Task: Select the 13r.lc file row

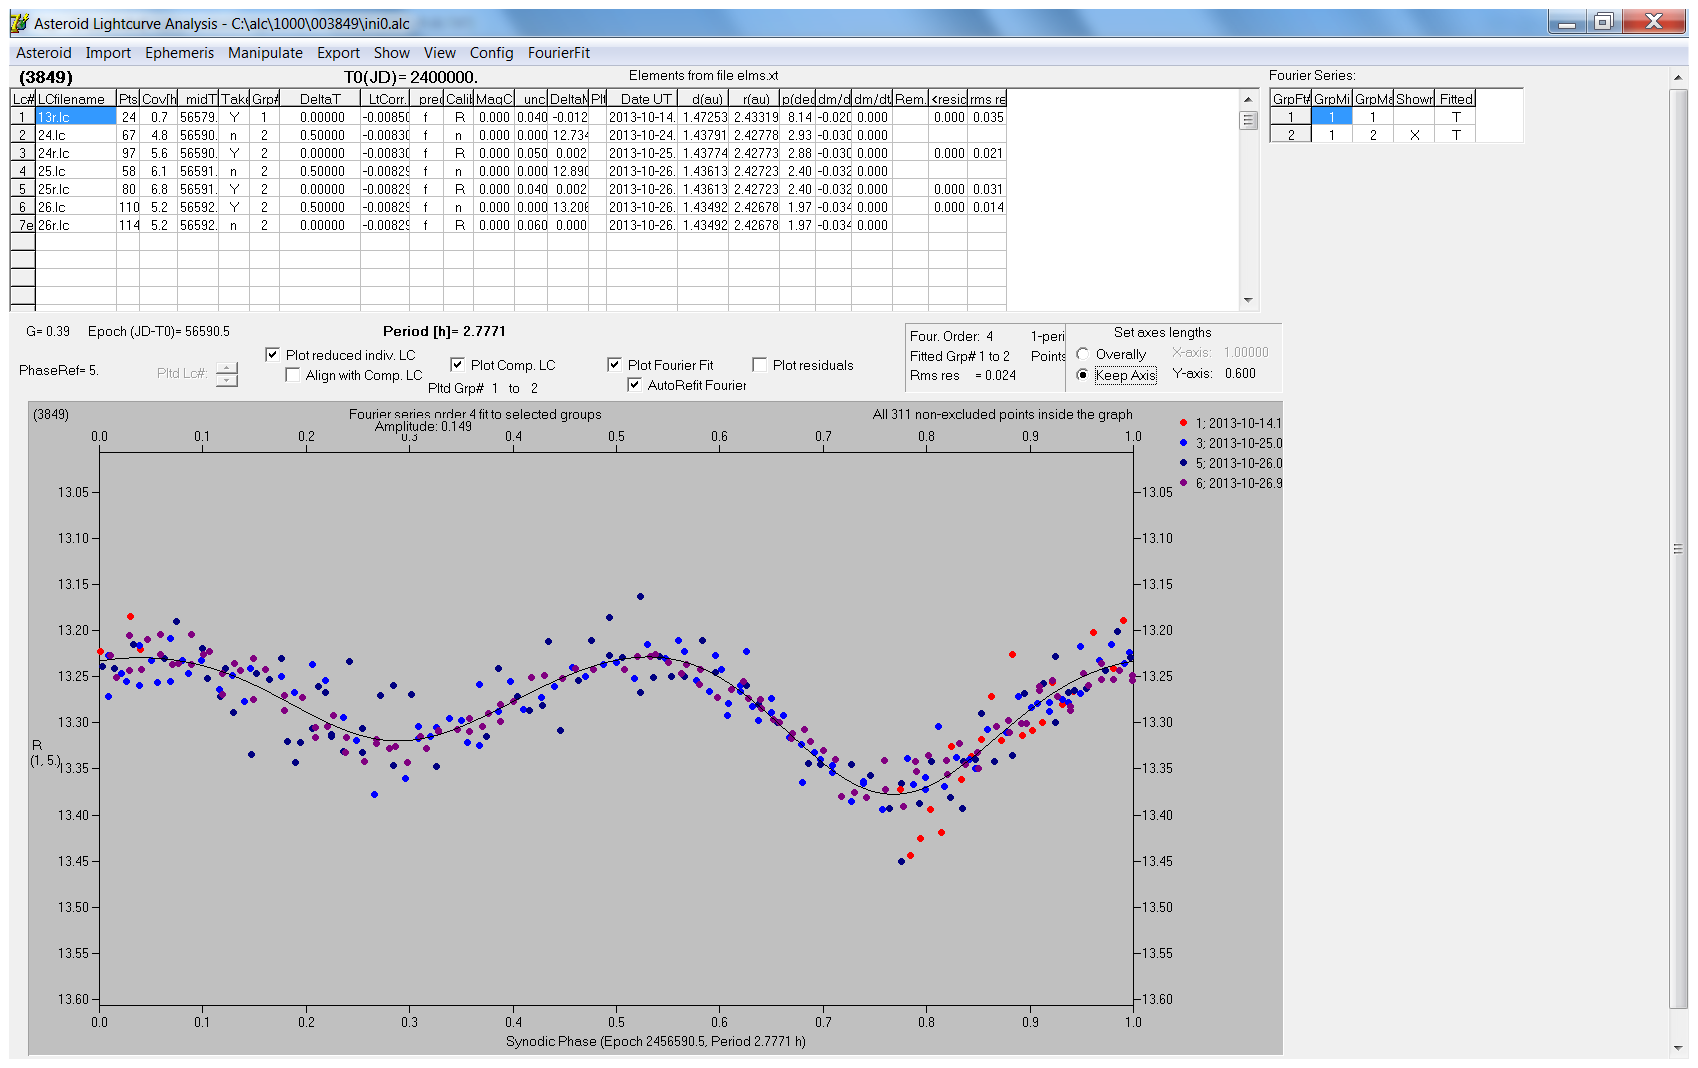Action: pos(76,117)
